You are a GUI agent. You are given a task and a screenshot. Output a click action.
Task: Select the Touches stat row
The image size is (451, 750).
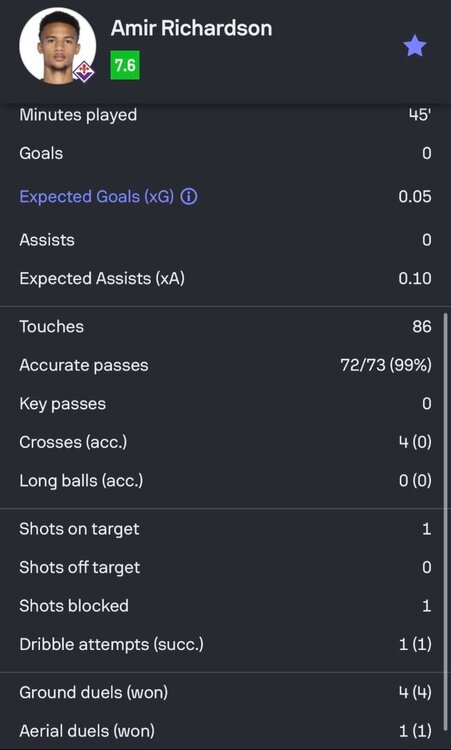(x=225, y=327)
